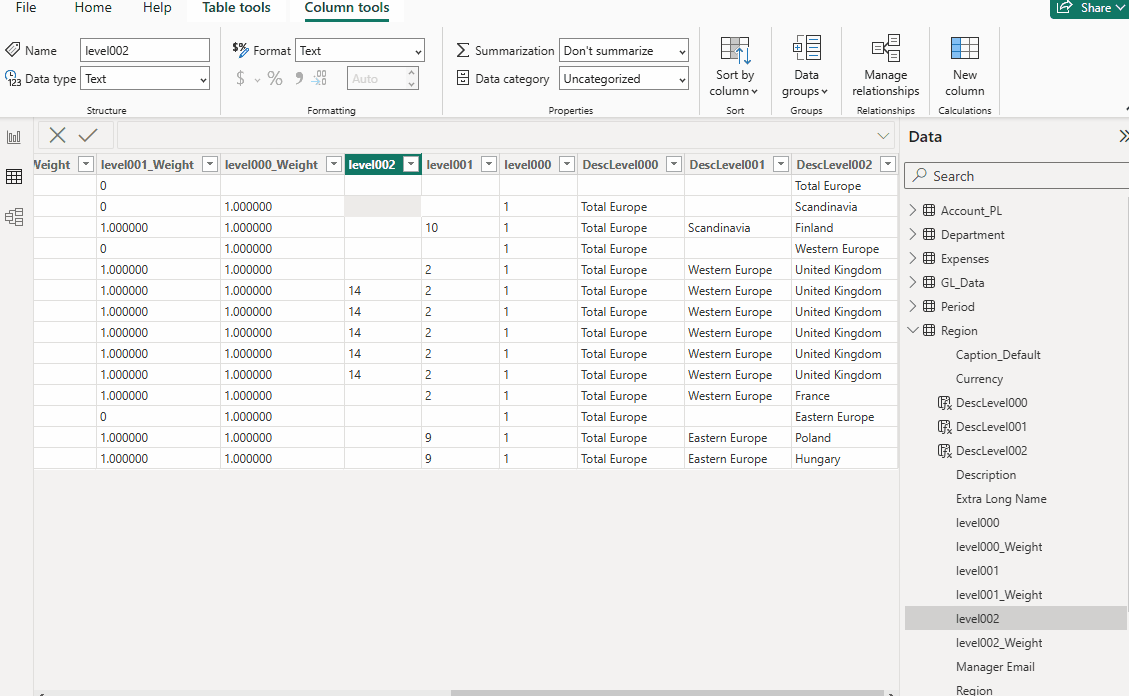Open the Data category dropdown
Image resolution: width=1129 pixels, height=696 pixels.
[x=624, y=79]
